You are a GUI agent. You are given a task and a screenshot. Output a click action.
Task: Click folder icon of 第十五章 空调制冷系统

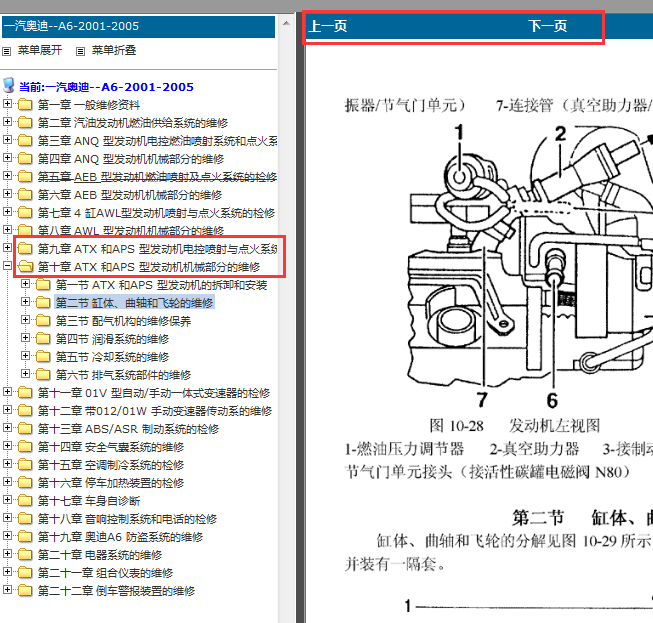tap(25, 464)
